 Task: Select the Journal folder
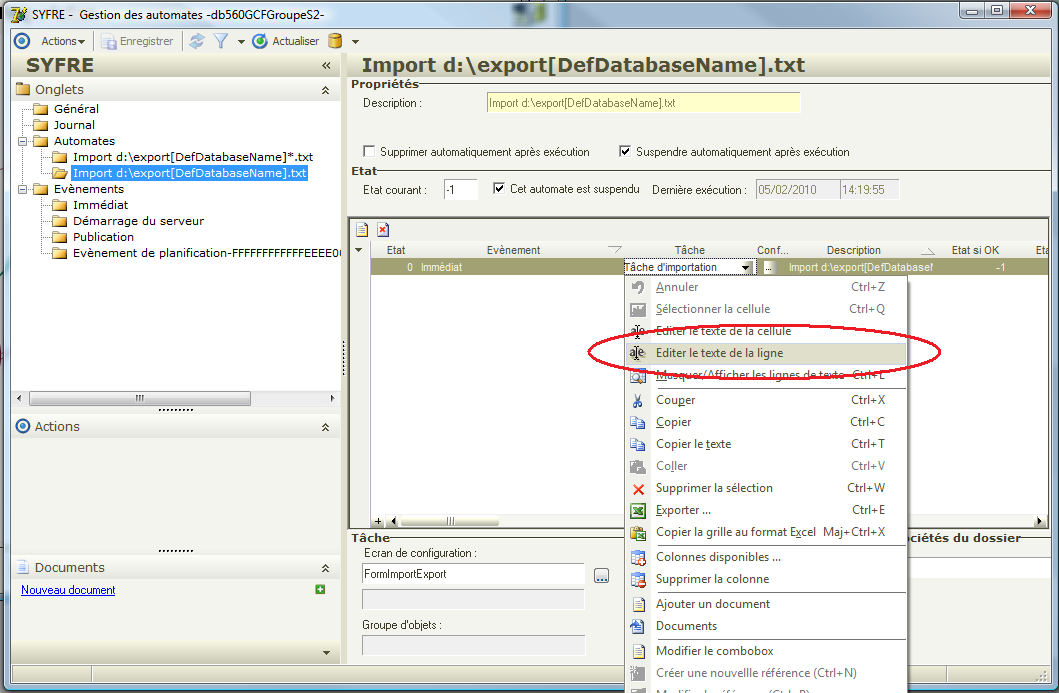click(x=74, y=125)
